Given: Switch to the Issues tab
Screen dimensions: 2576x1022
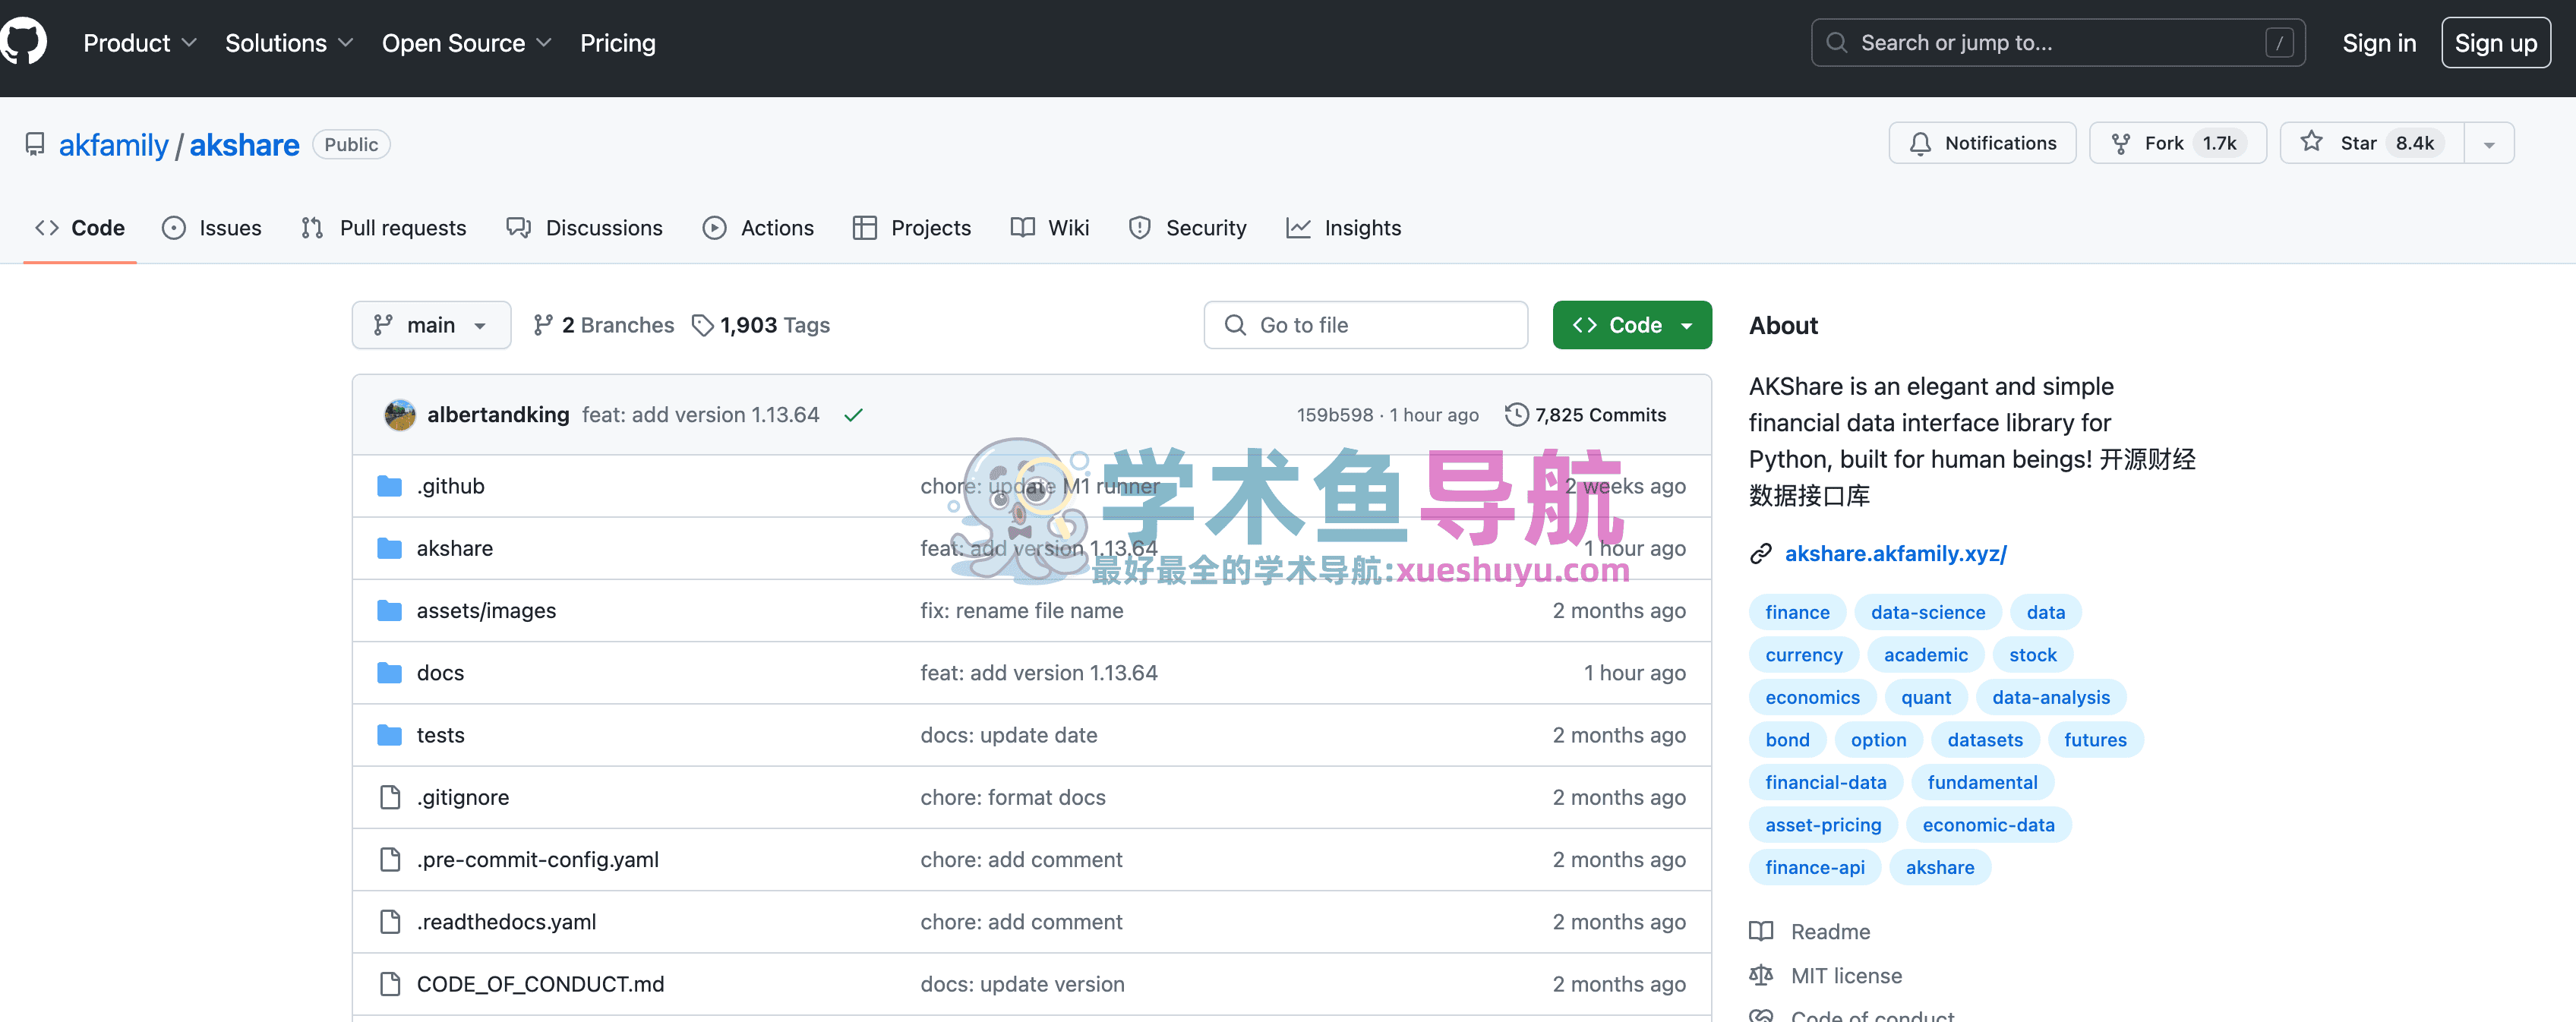Looking at the screenshot, I should pos(212,228).
